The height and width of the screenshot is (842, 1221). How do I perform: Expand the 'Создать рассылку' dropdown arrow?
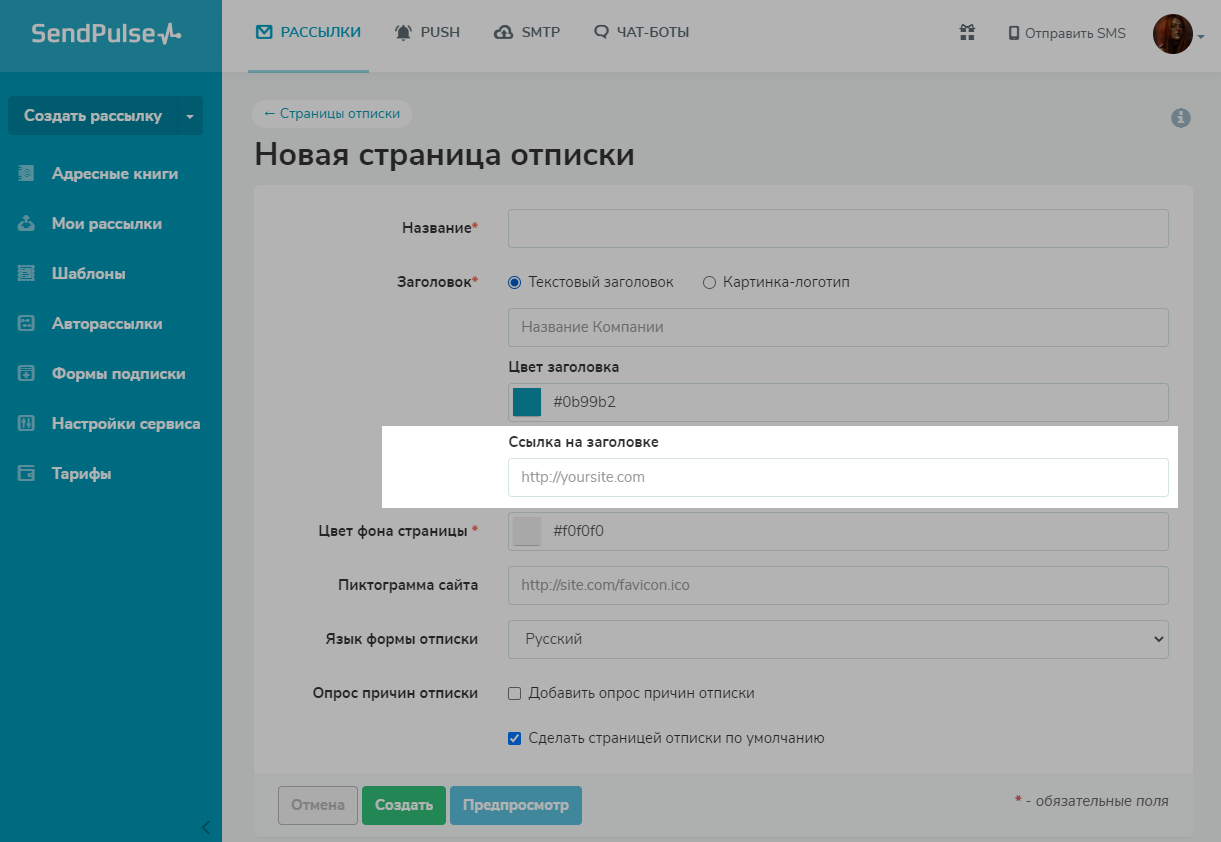coord(190,116)
